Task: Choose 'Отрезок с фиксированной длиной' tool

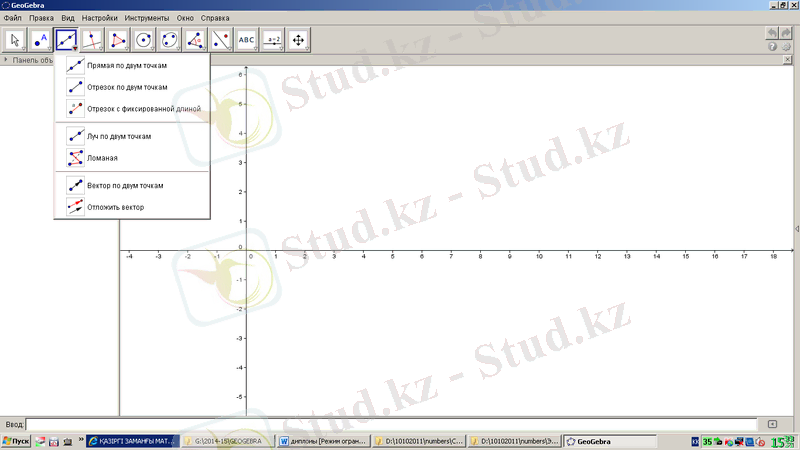Action: (132, 109)
